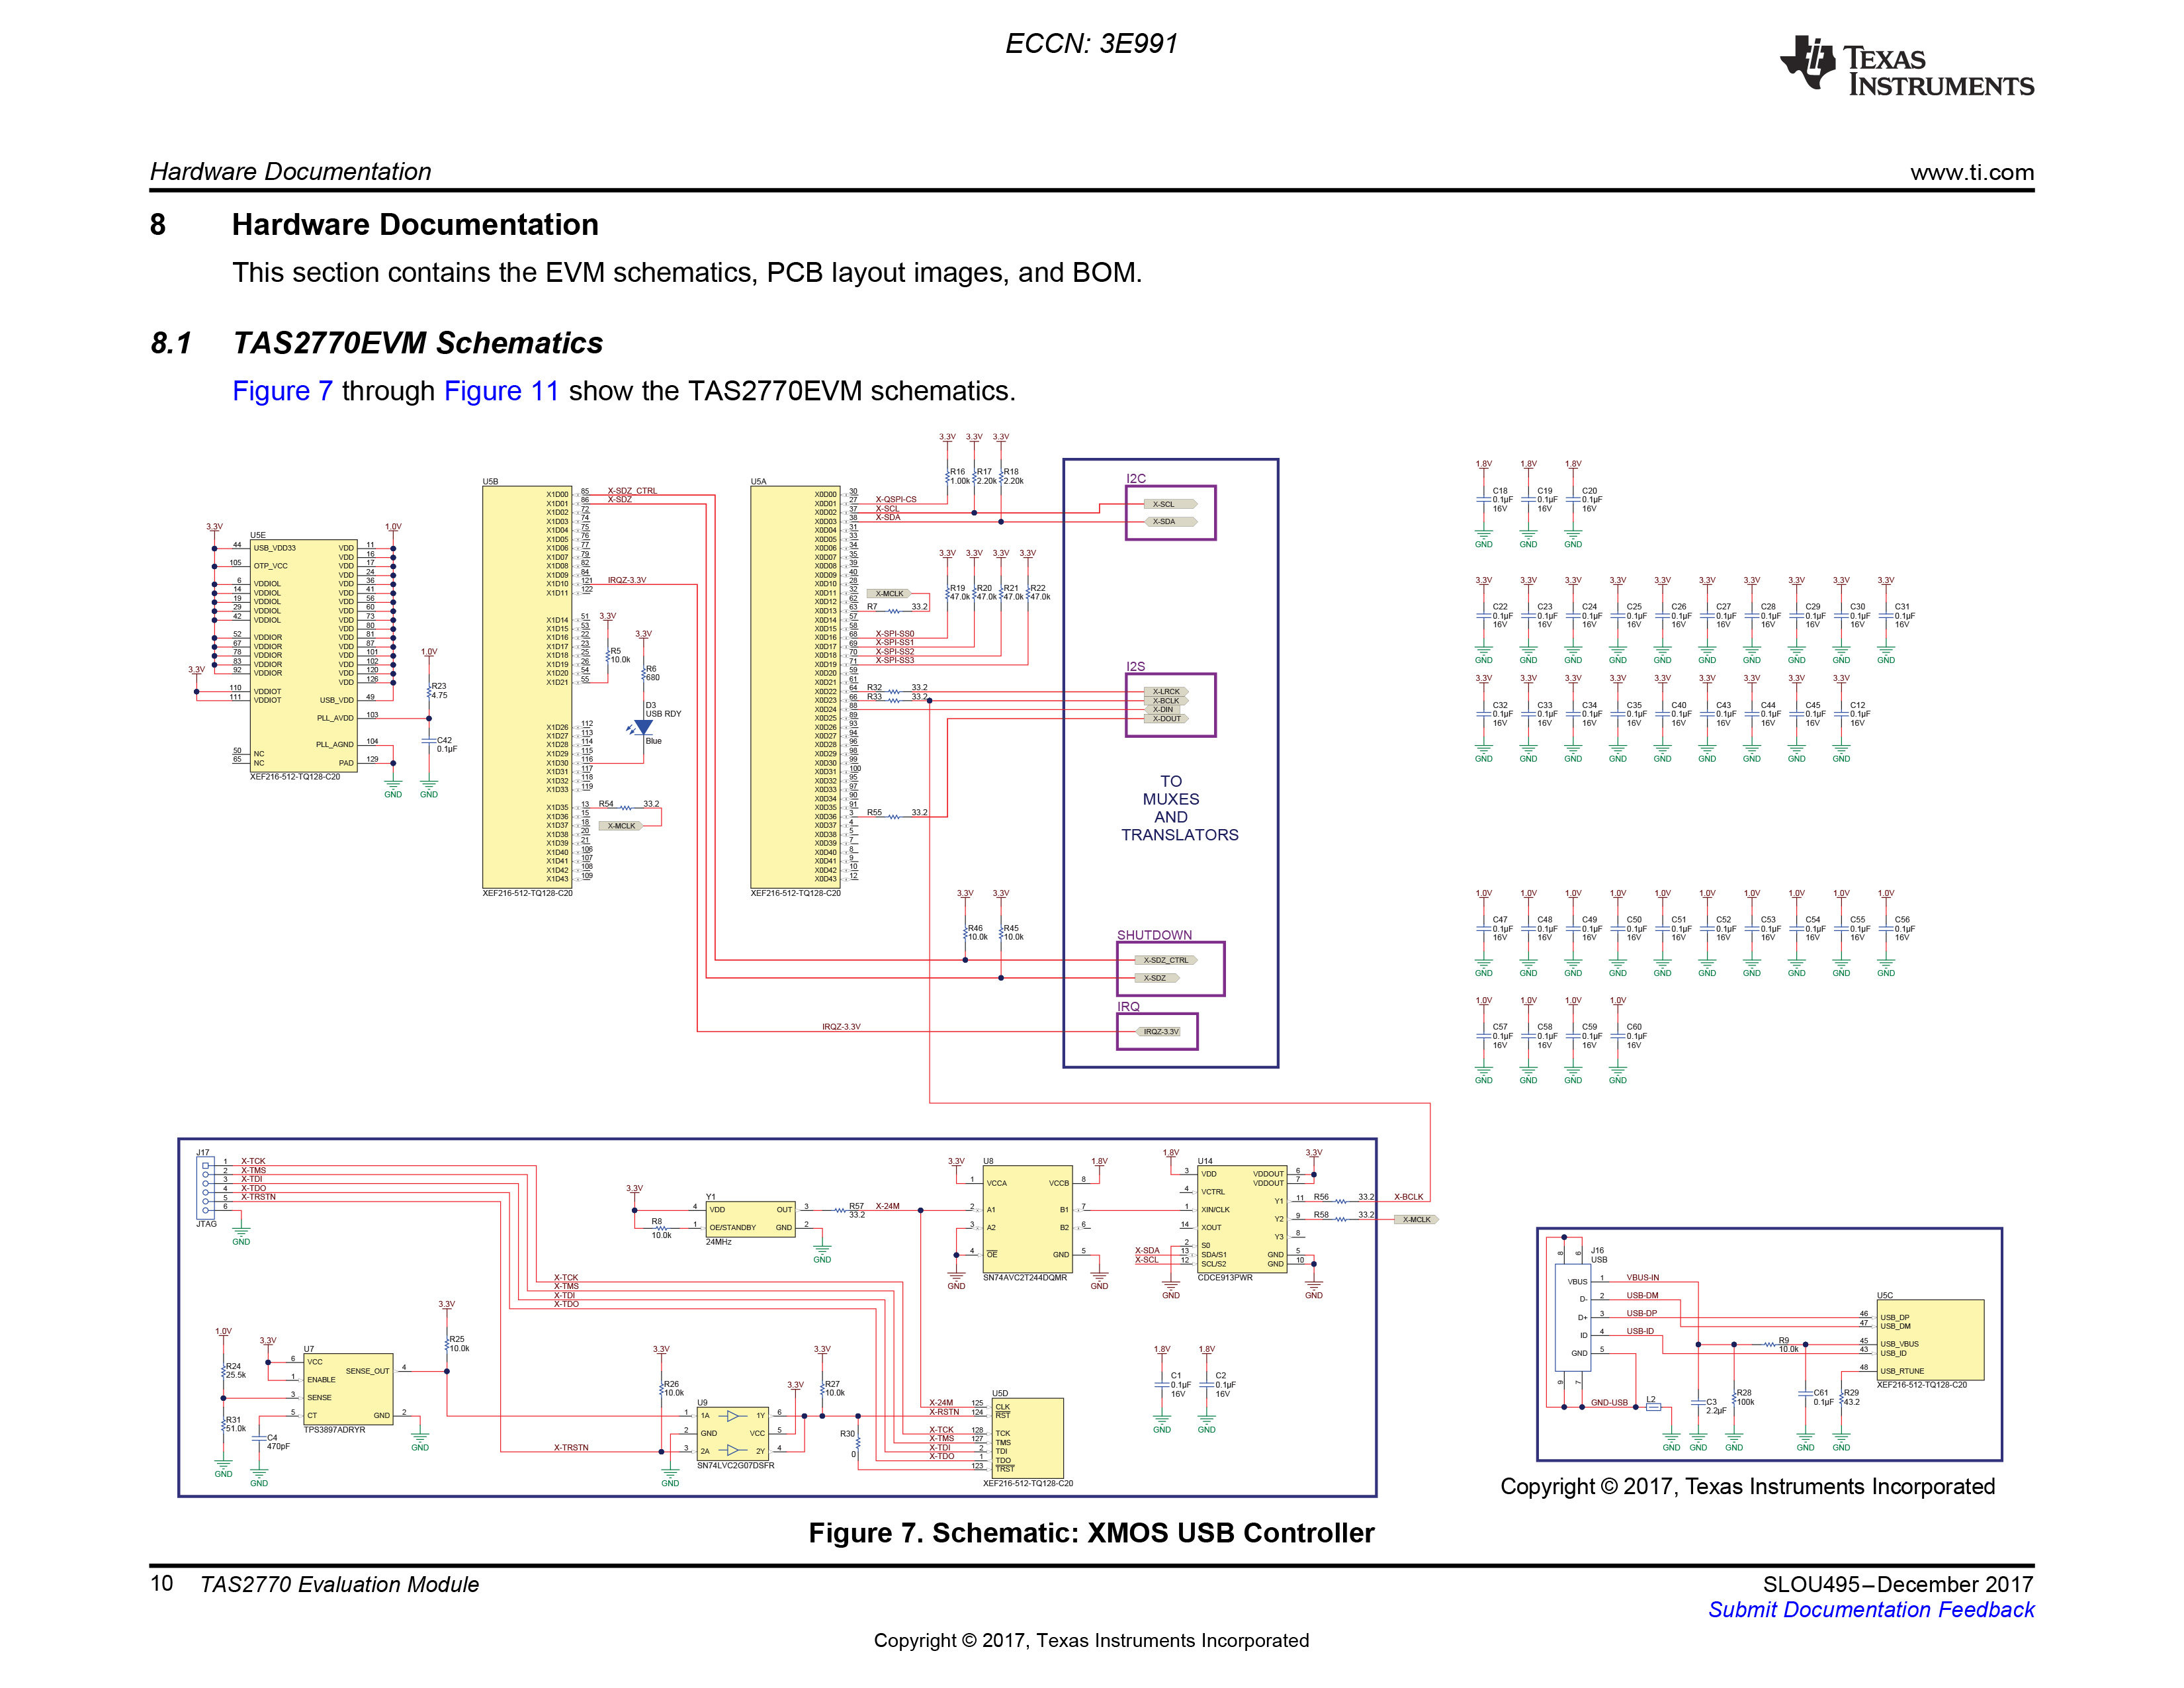Click the U8 SN74AVC2T244DQMR translator

pyautogui.click(x=1027, y=1219)
